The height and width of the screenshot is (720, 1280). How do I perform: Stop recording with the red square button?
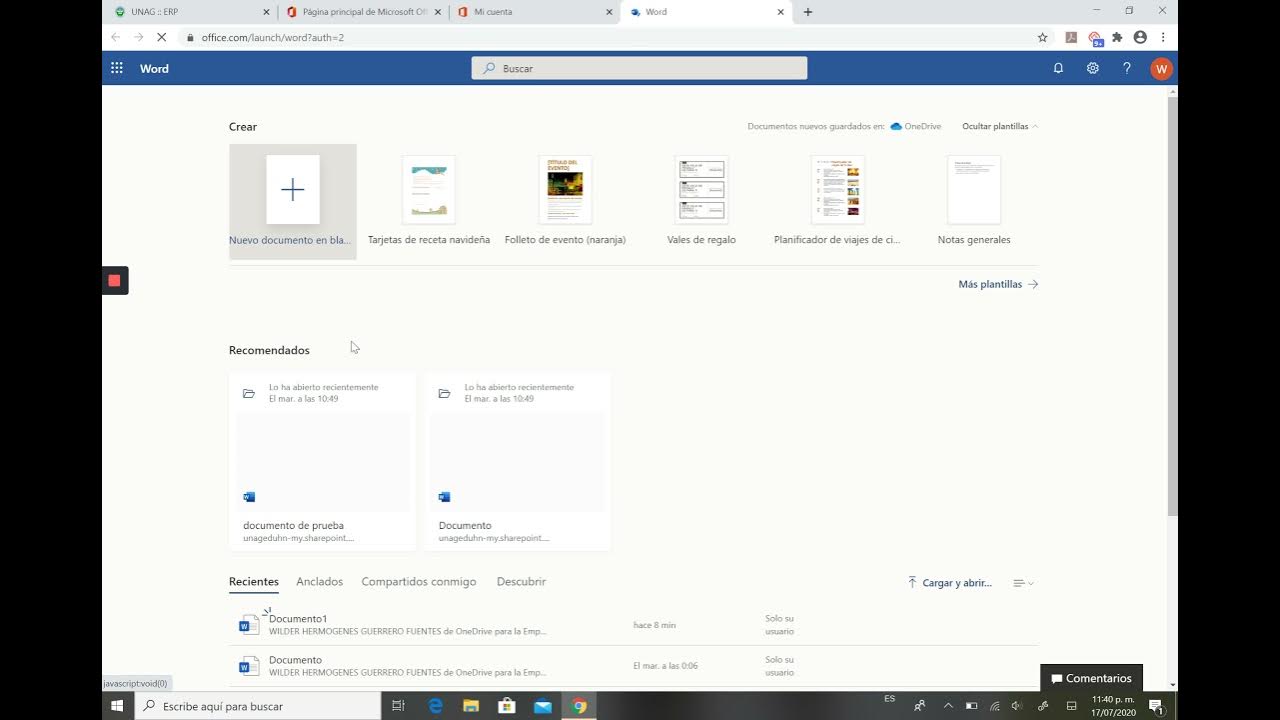coord(114,281)
